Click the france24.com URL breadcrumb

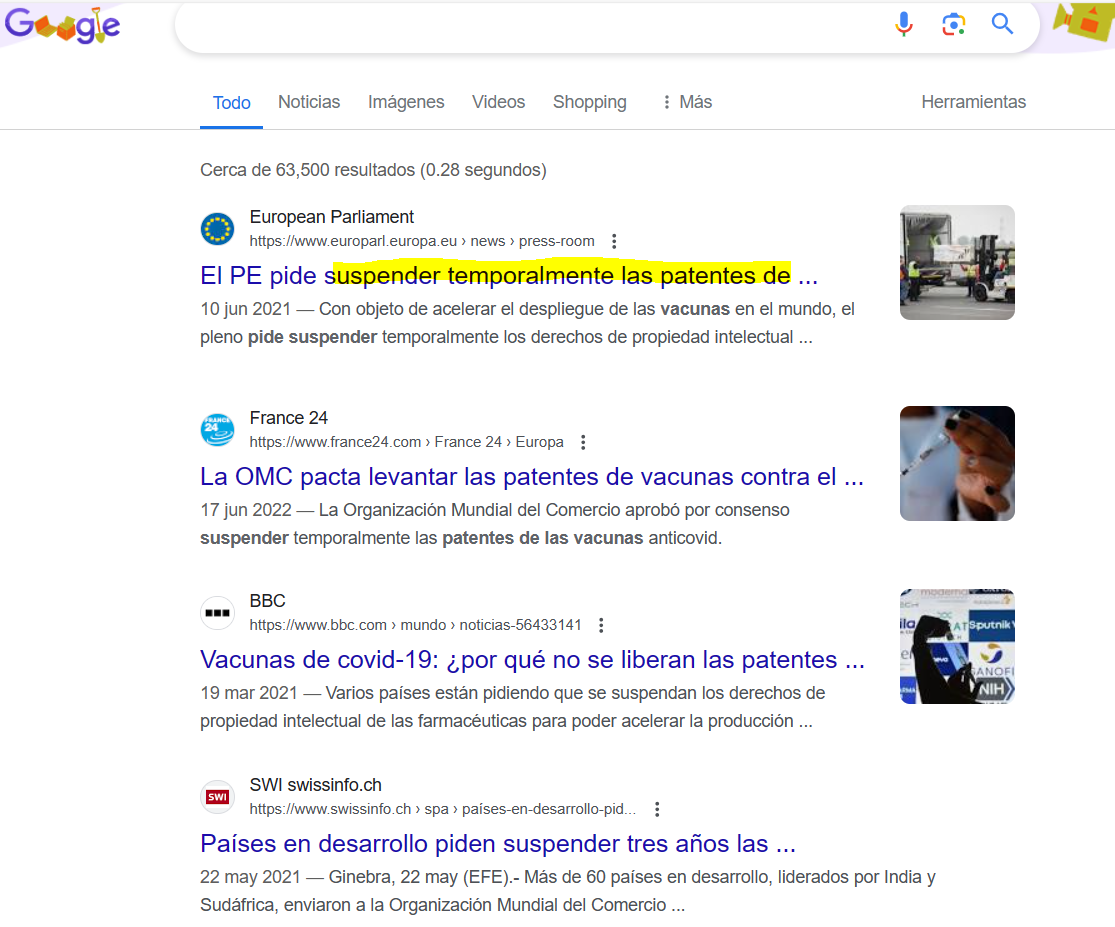pos(407,443)
